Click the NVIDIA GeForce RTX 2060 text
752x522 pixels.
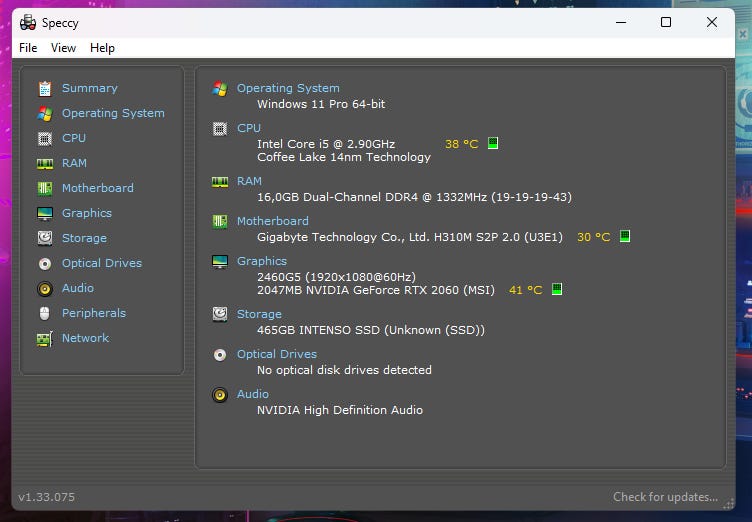pos(376,290)
